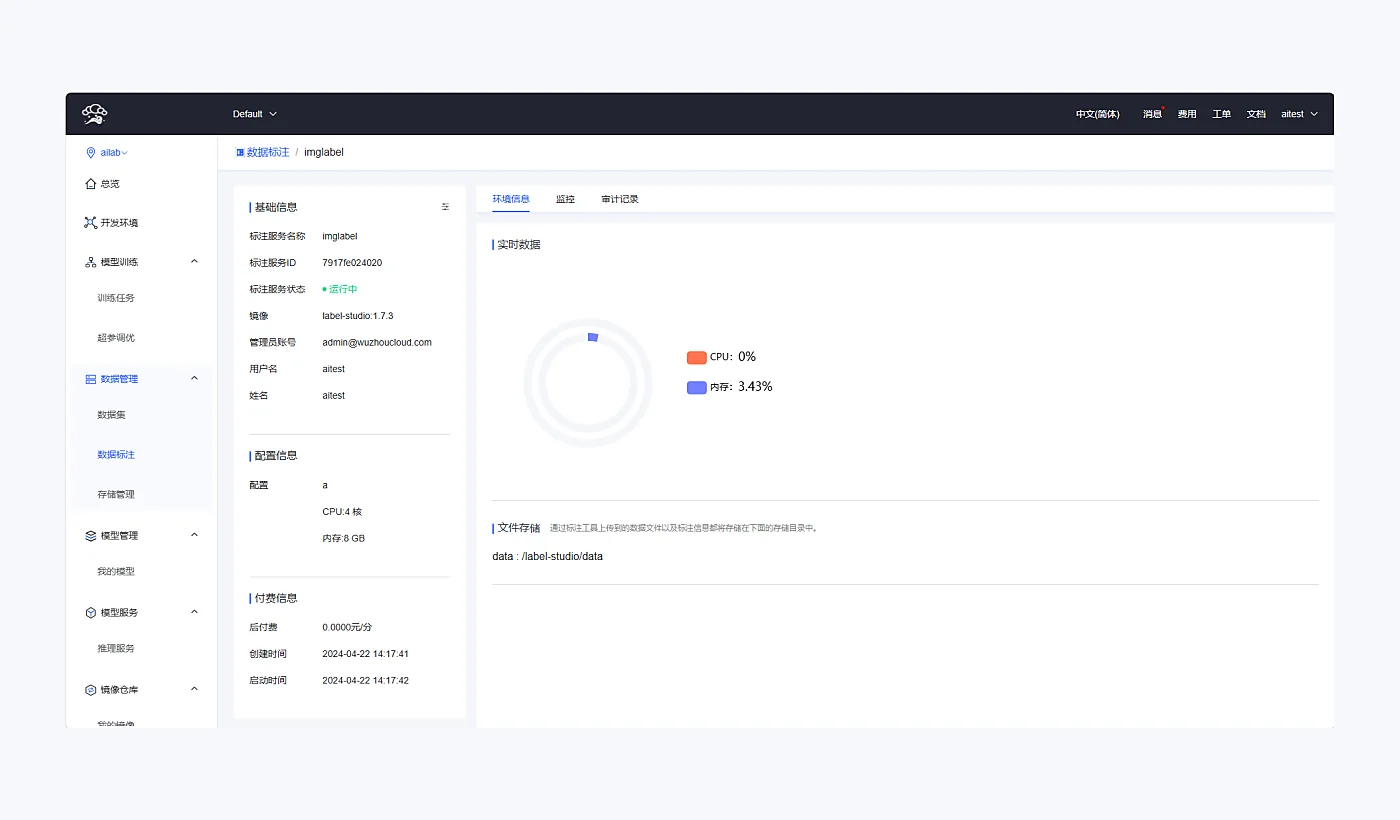
Task: Click the CPU usage value 0%
Action: click(747, 357)
